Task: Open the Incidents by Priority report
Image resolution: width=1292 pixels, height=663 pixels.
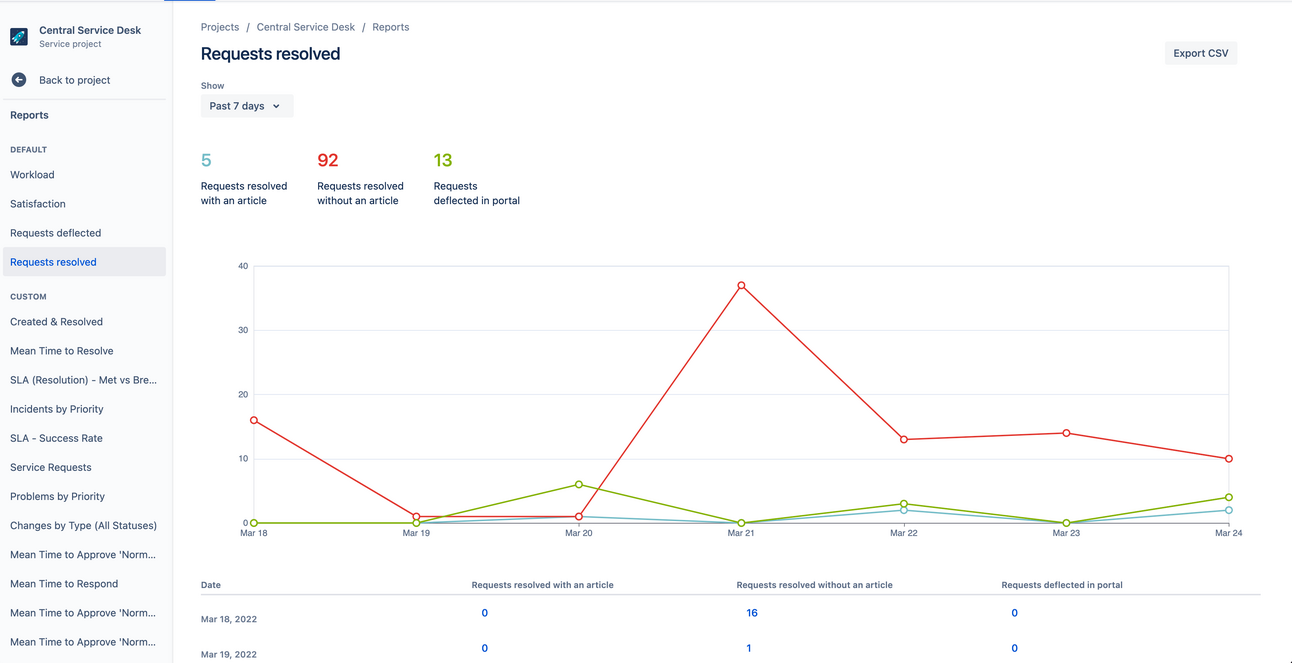Action: point(57,409)
